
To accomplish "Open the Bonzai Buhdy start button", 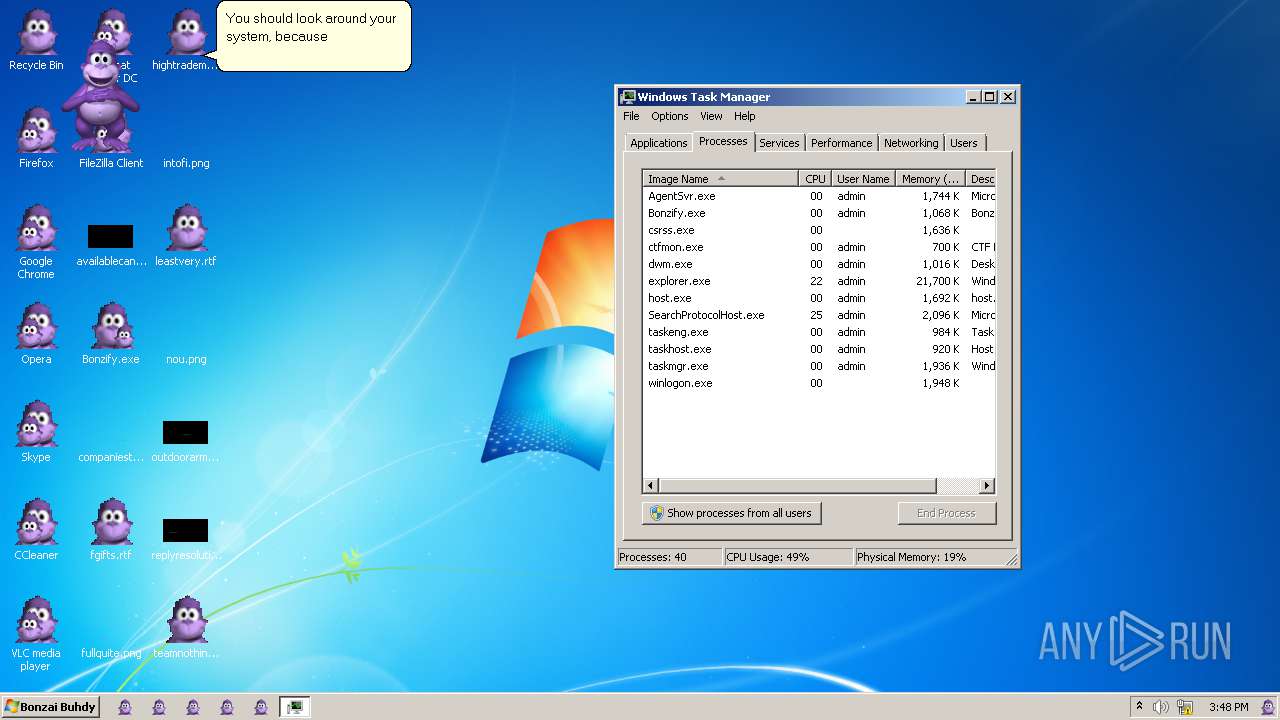I will (x=51, y=707).
